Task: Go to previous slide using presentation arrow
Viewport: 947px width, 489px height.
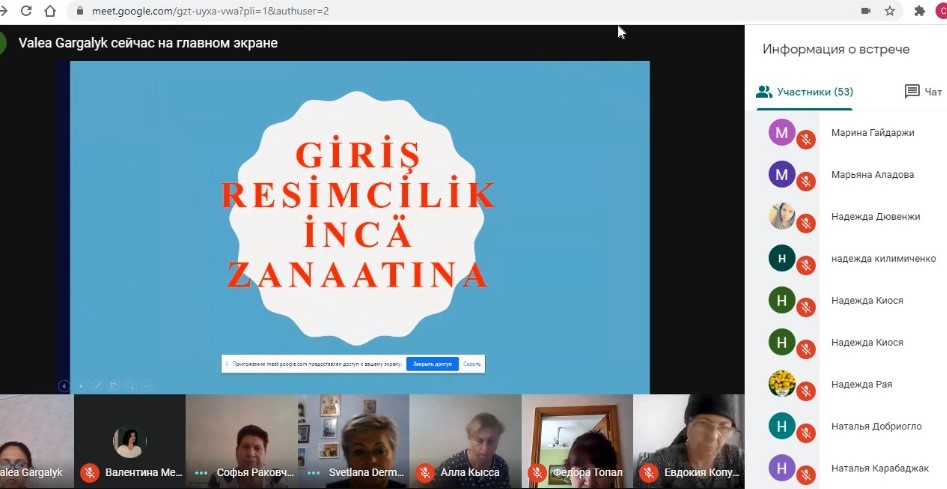Action: [64, 386]
